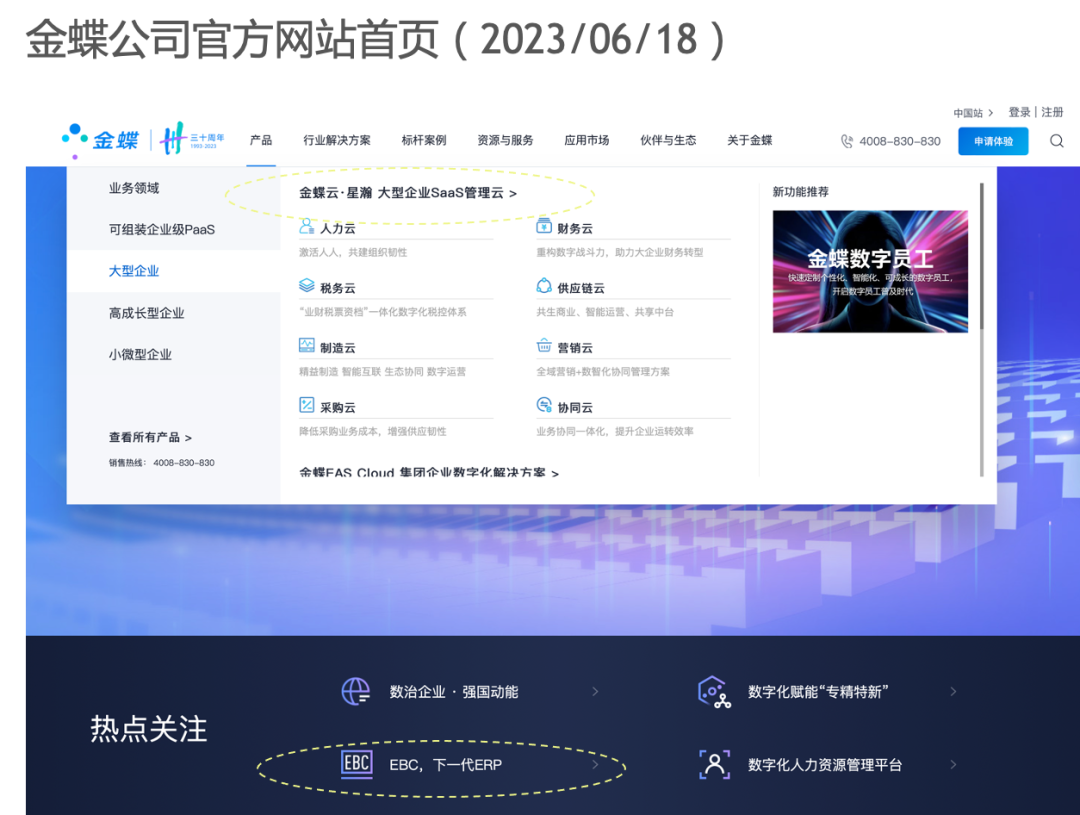Select 高成长型企业 category
Image resolution: width=1080 pixels, height=815 pixels.
(146, 313)
